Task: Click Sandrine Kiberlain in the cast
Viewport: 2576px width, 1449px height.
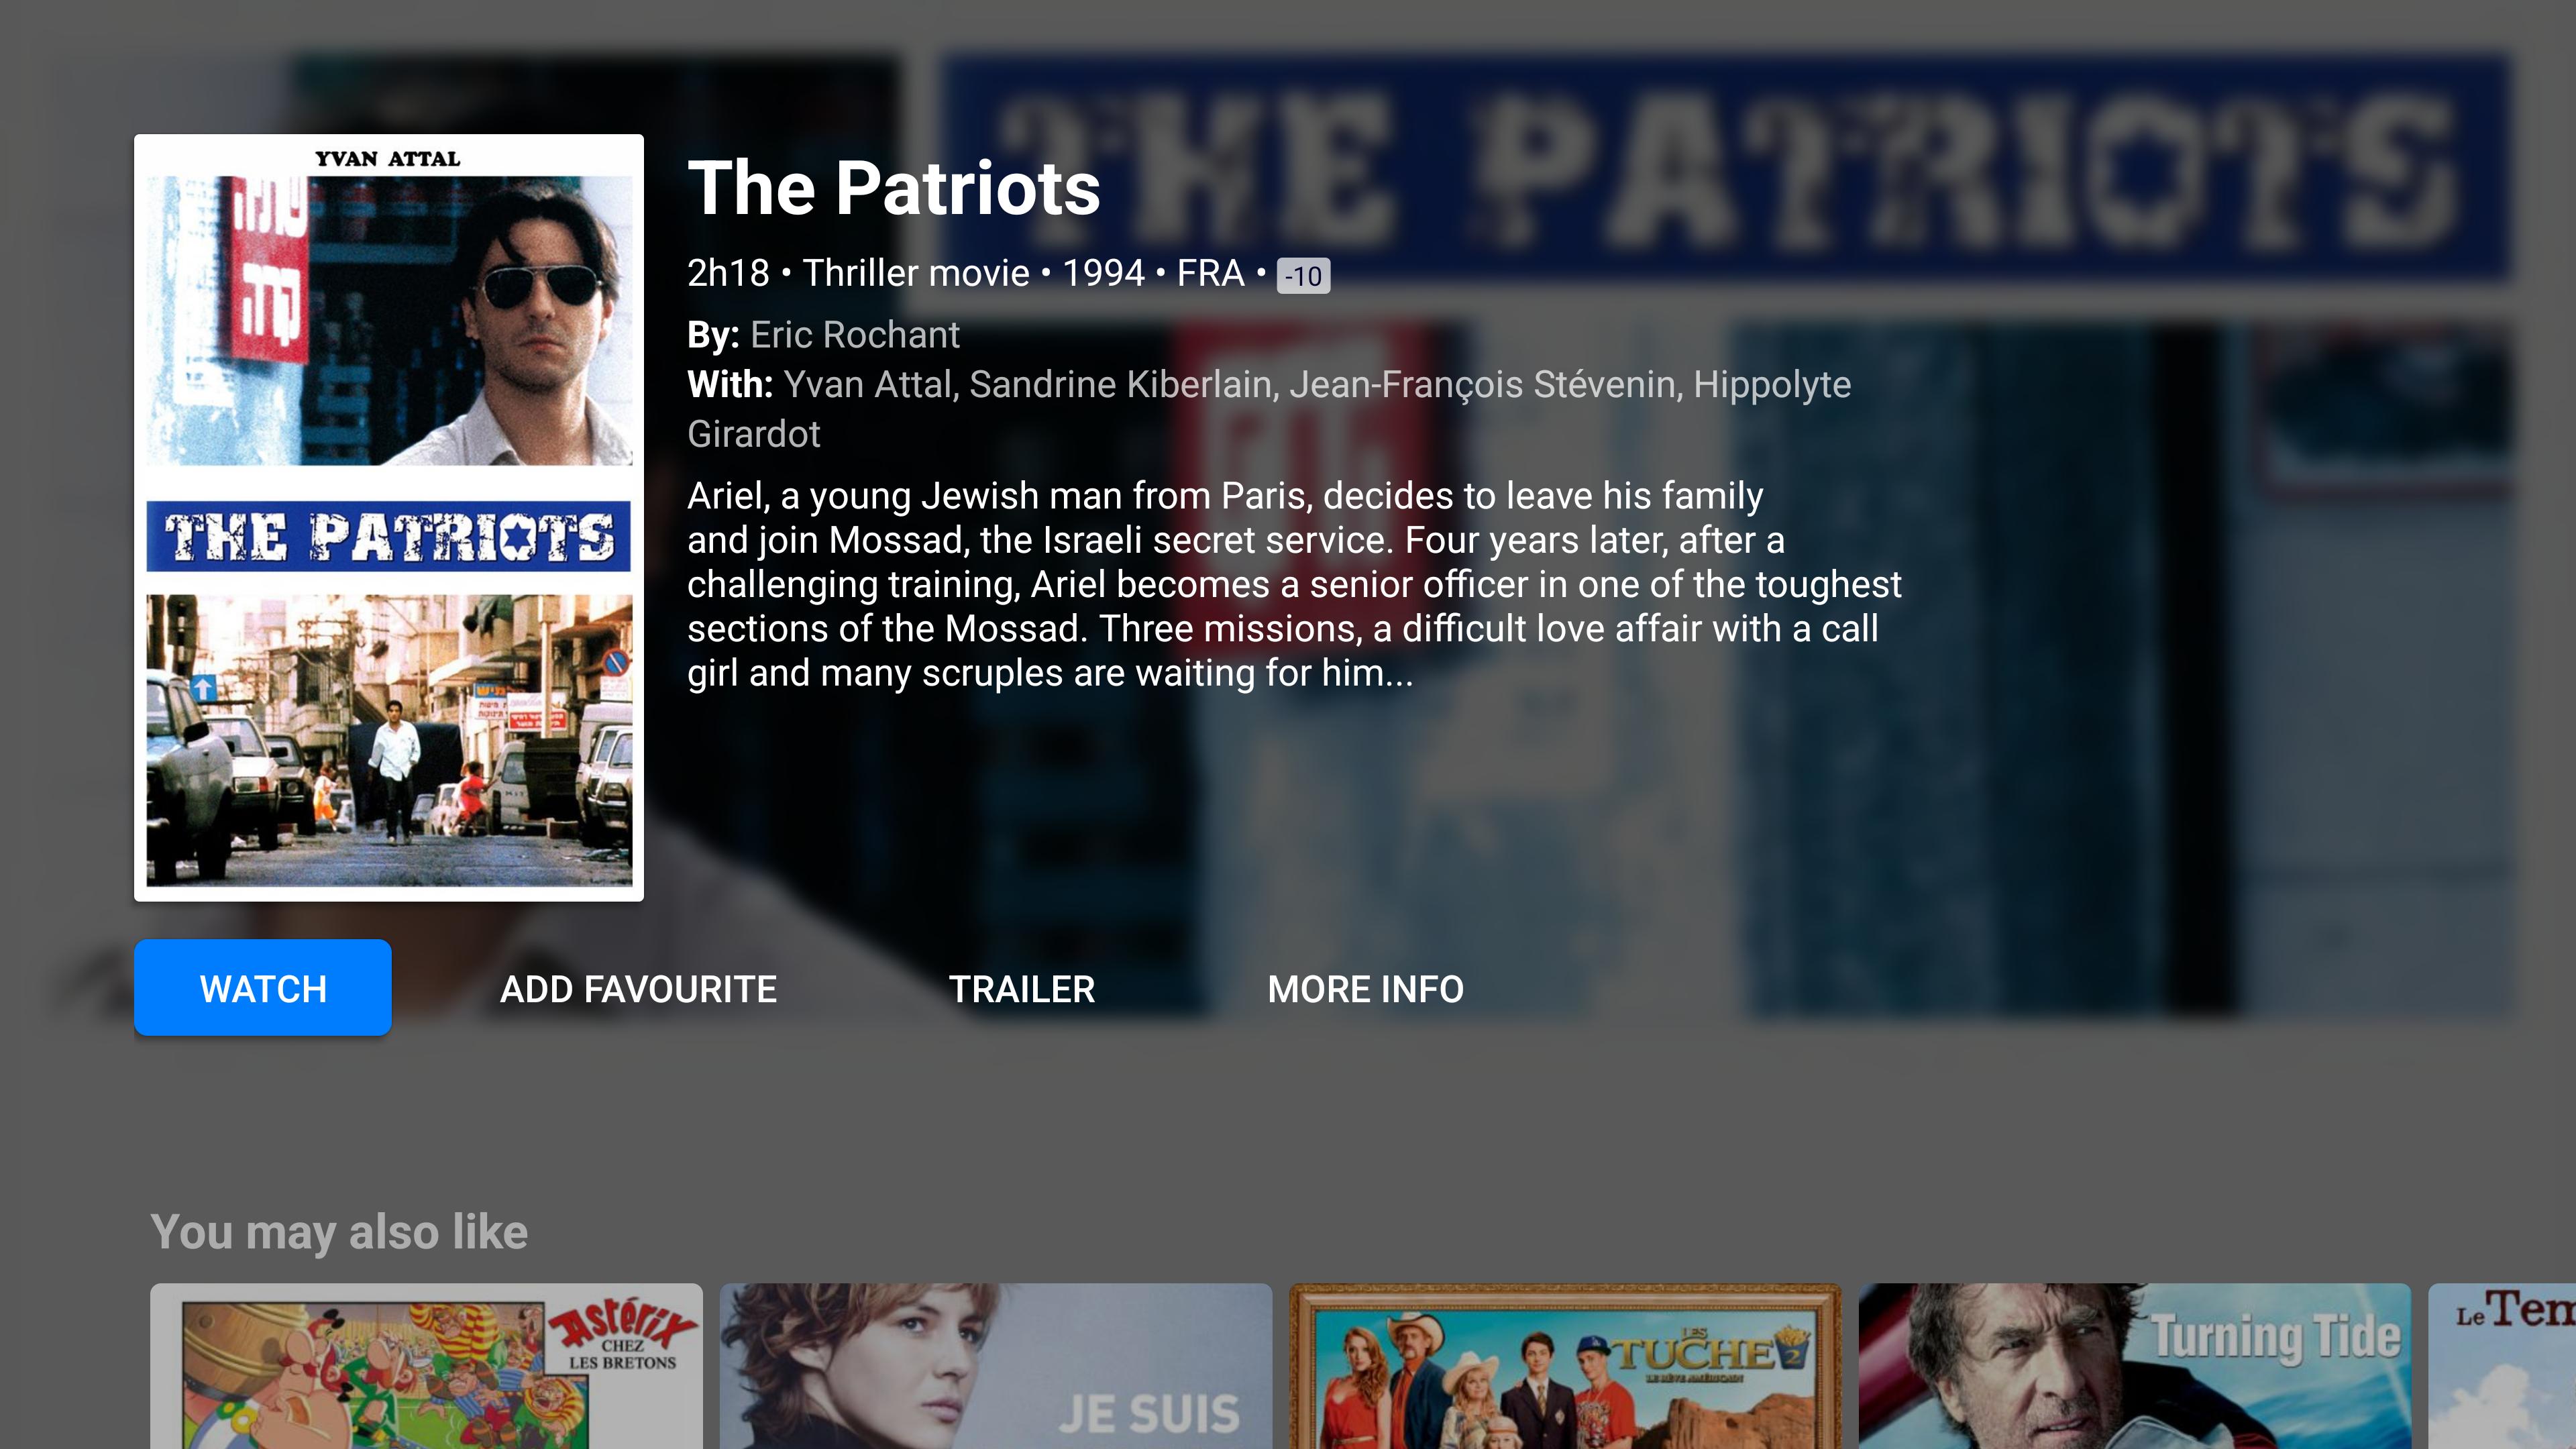Action: (1121, 385)
